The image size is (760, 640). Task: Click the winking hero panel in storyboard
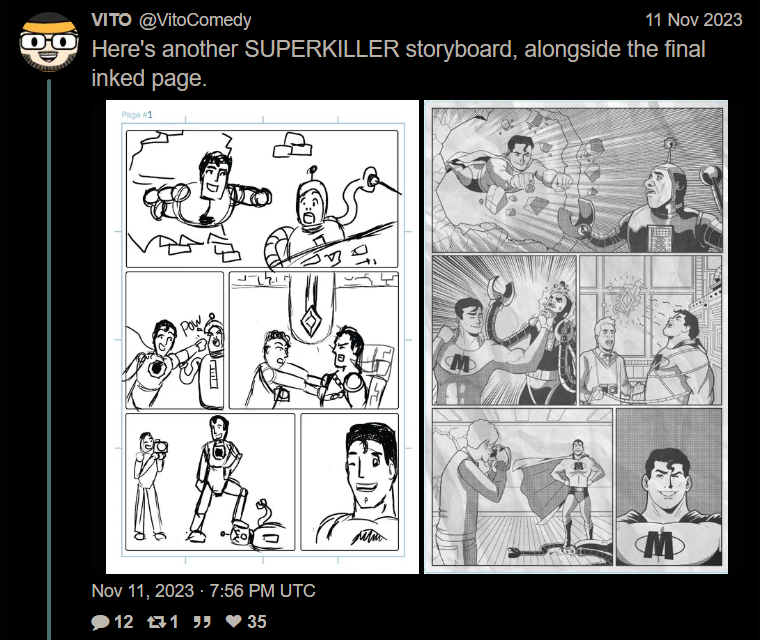pos(349,482)
